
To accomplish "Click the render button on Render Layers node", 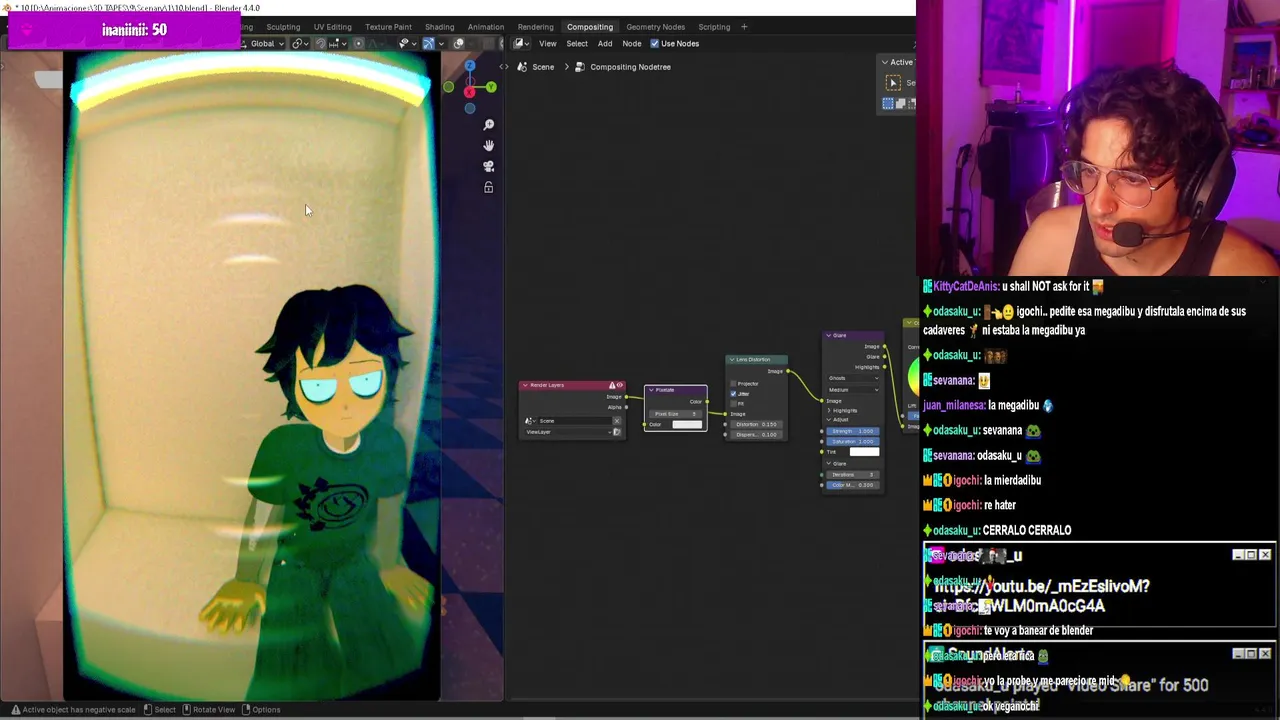I will [617, 432].
